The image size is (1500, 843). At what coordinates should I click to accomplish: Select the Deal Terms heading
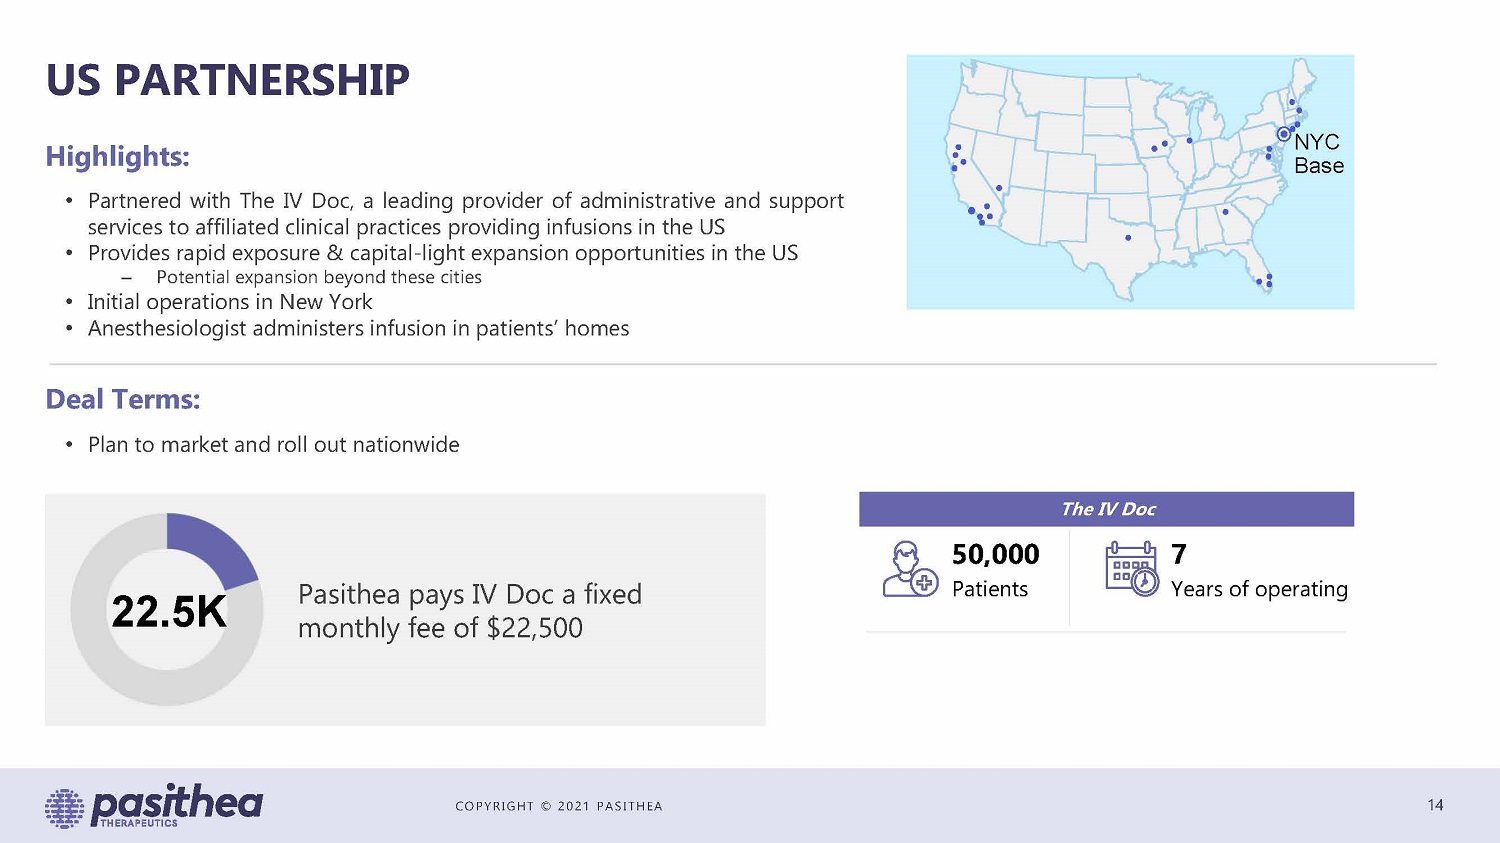point(123,400)
